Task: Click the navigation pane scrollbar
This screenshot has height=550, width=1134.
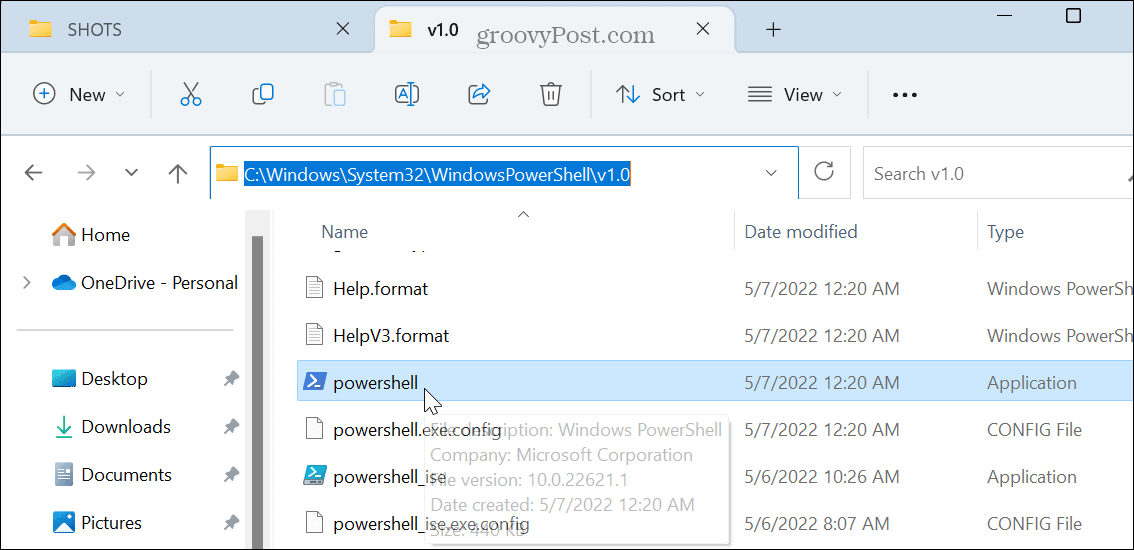Action: (x=257, y=391)
